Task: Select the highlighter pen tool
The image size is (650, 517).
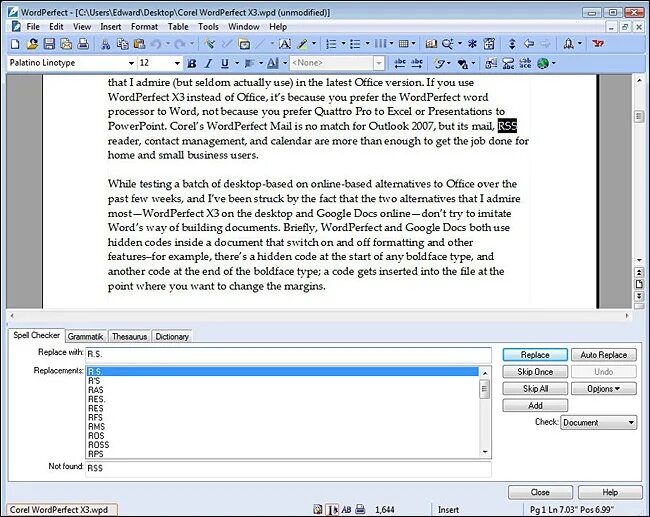Action: [x=303, y=44]
